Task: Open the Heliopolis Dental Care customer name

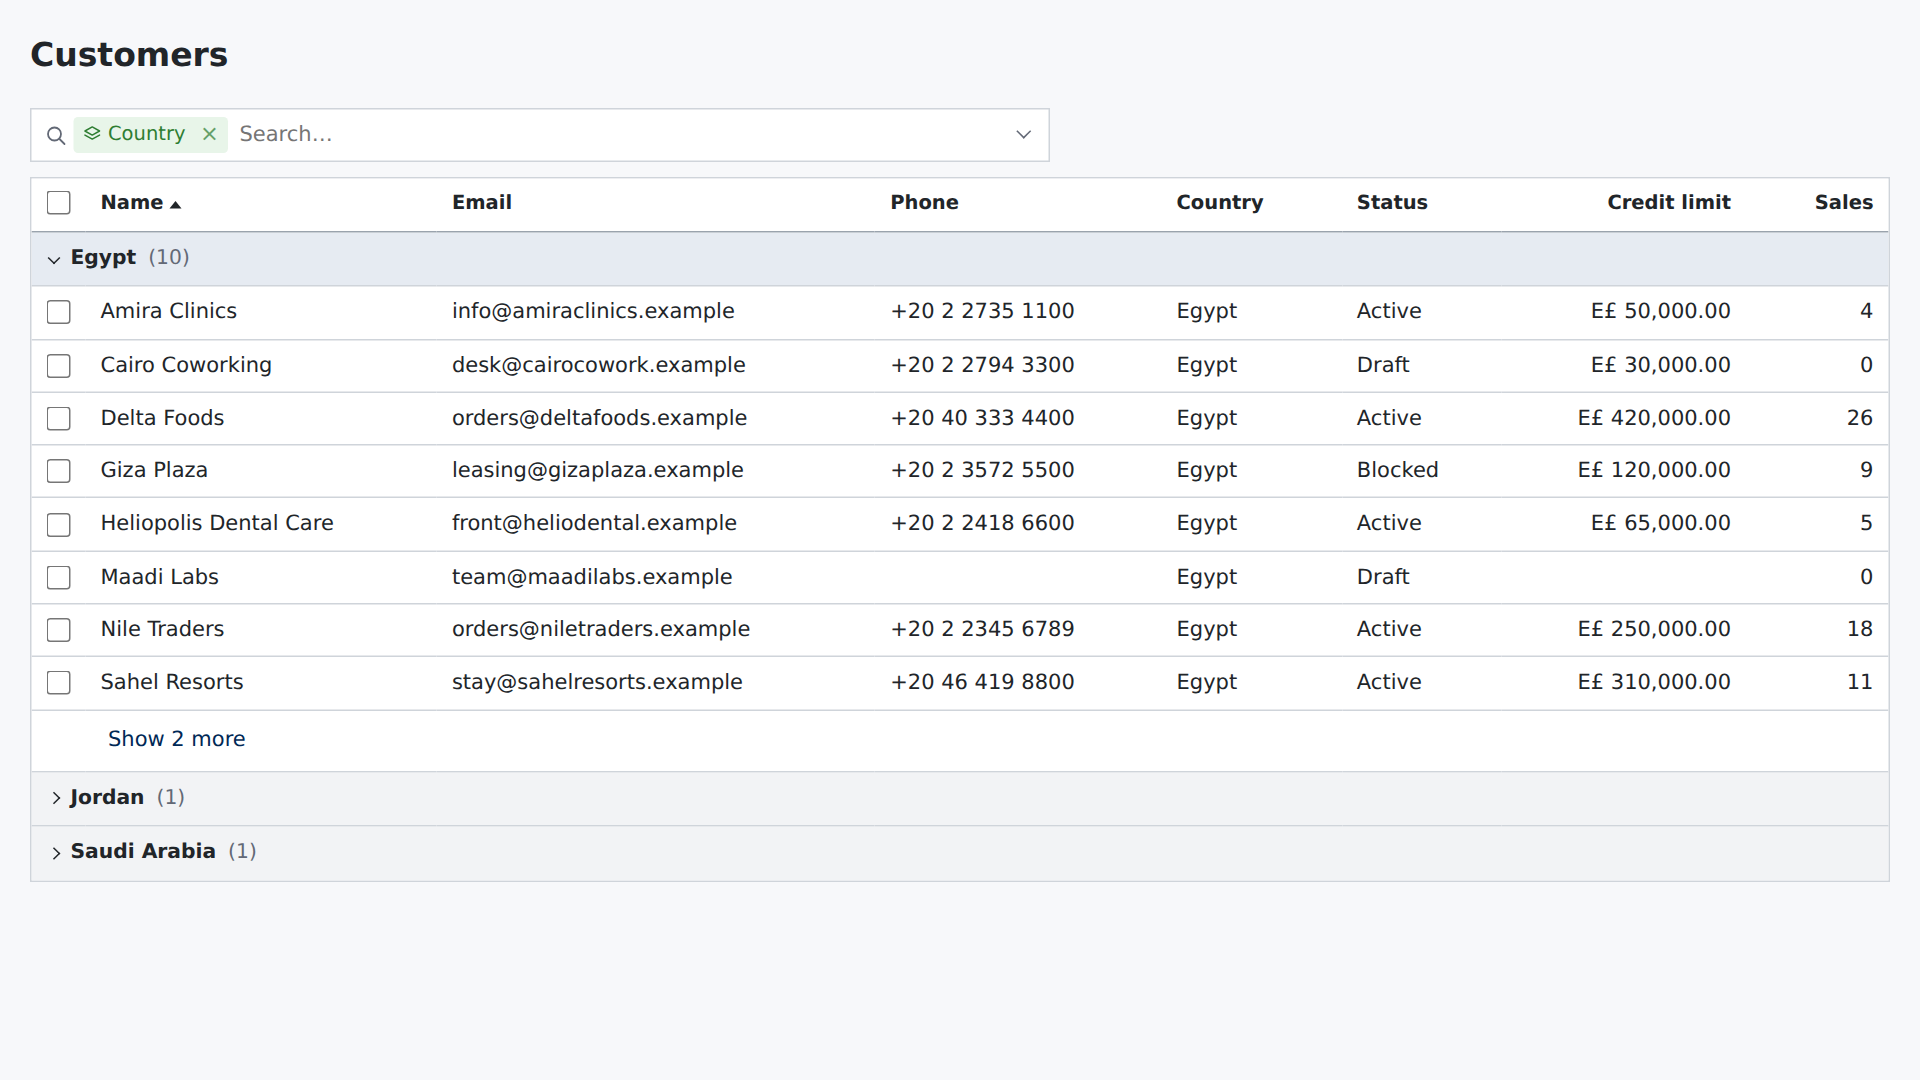Action: (217, 523)
